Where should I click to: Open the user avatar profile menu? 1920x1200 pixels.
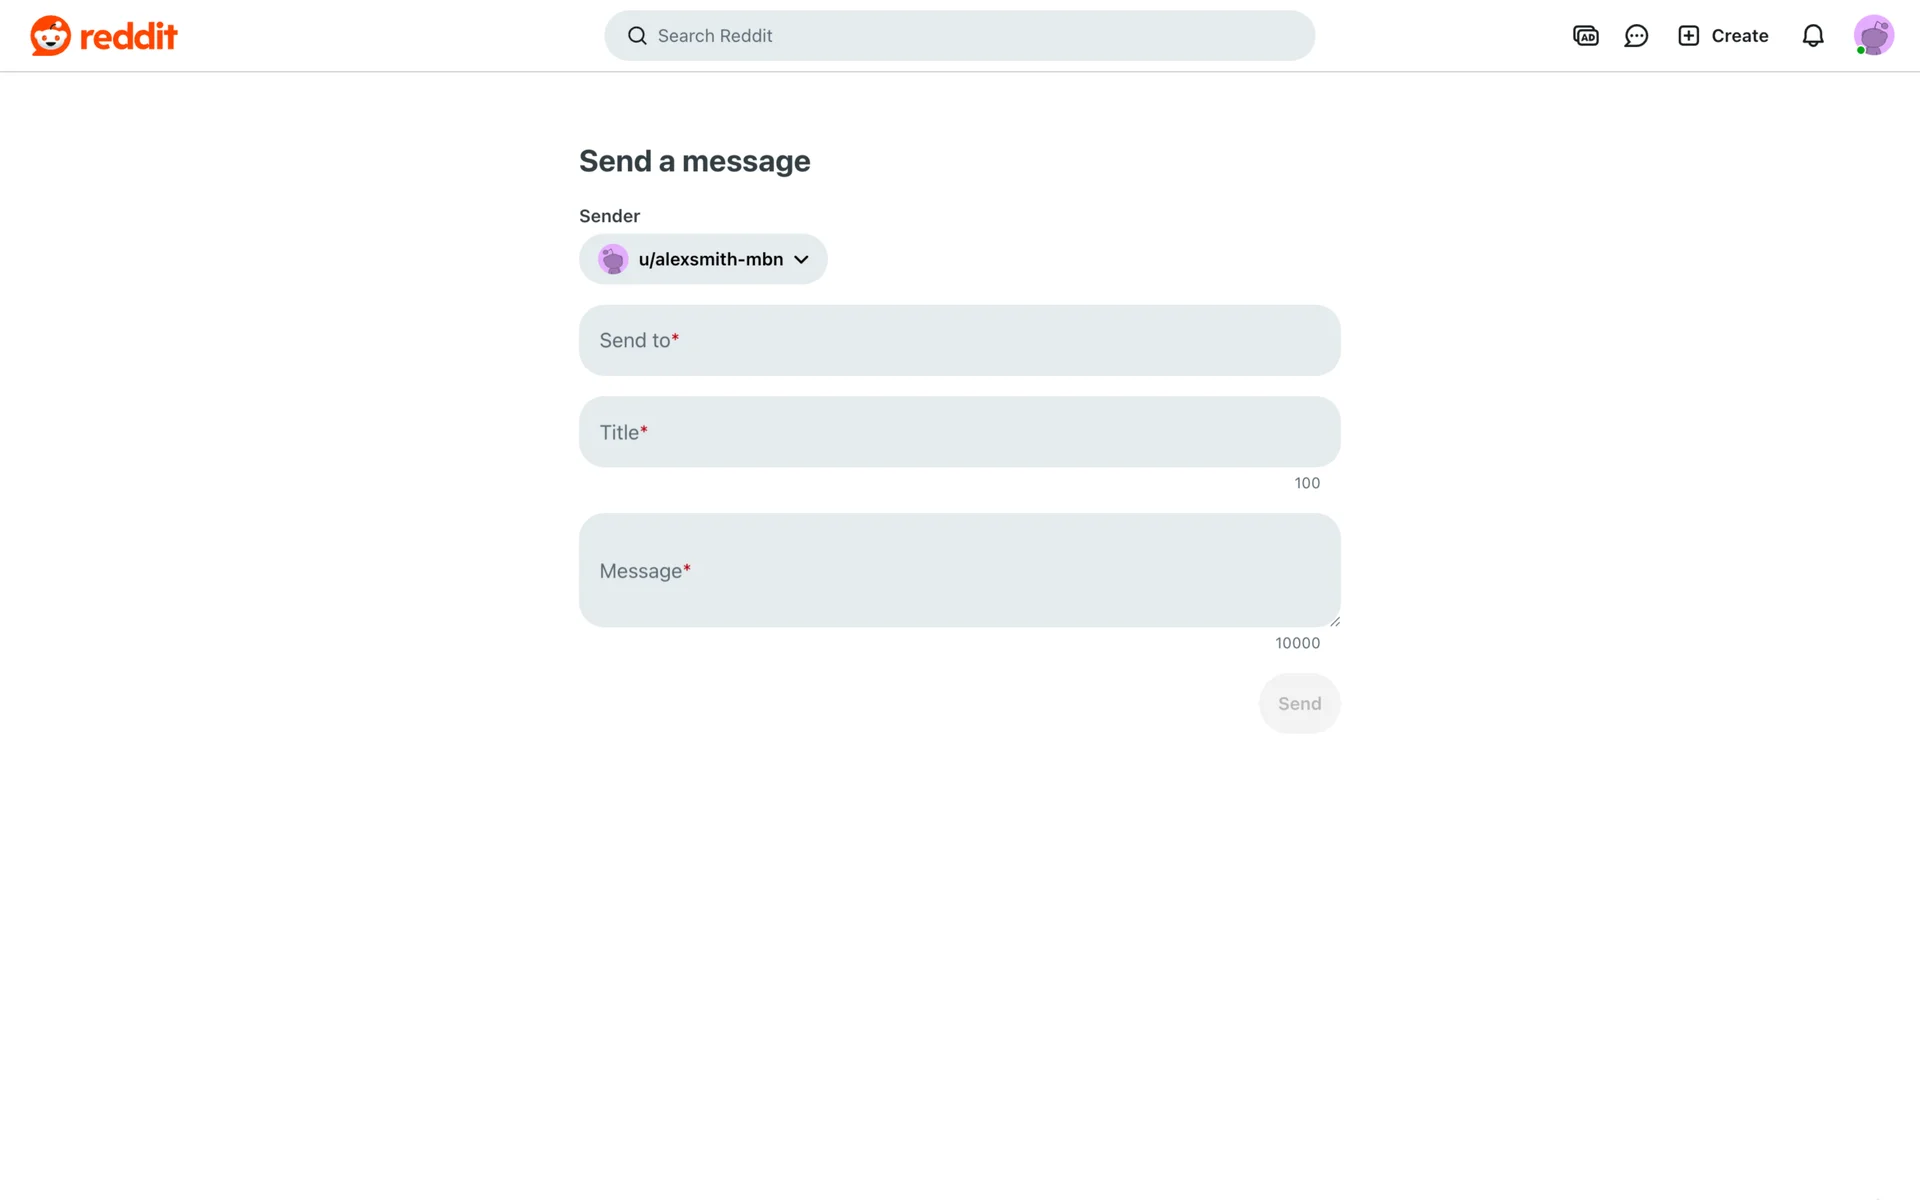pos(1873,36)
